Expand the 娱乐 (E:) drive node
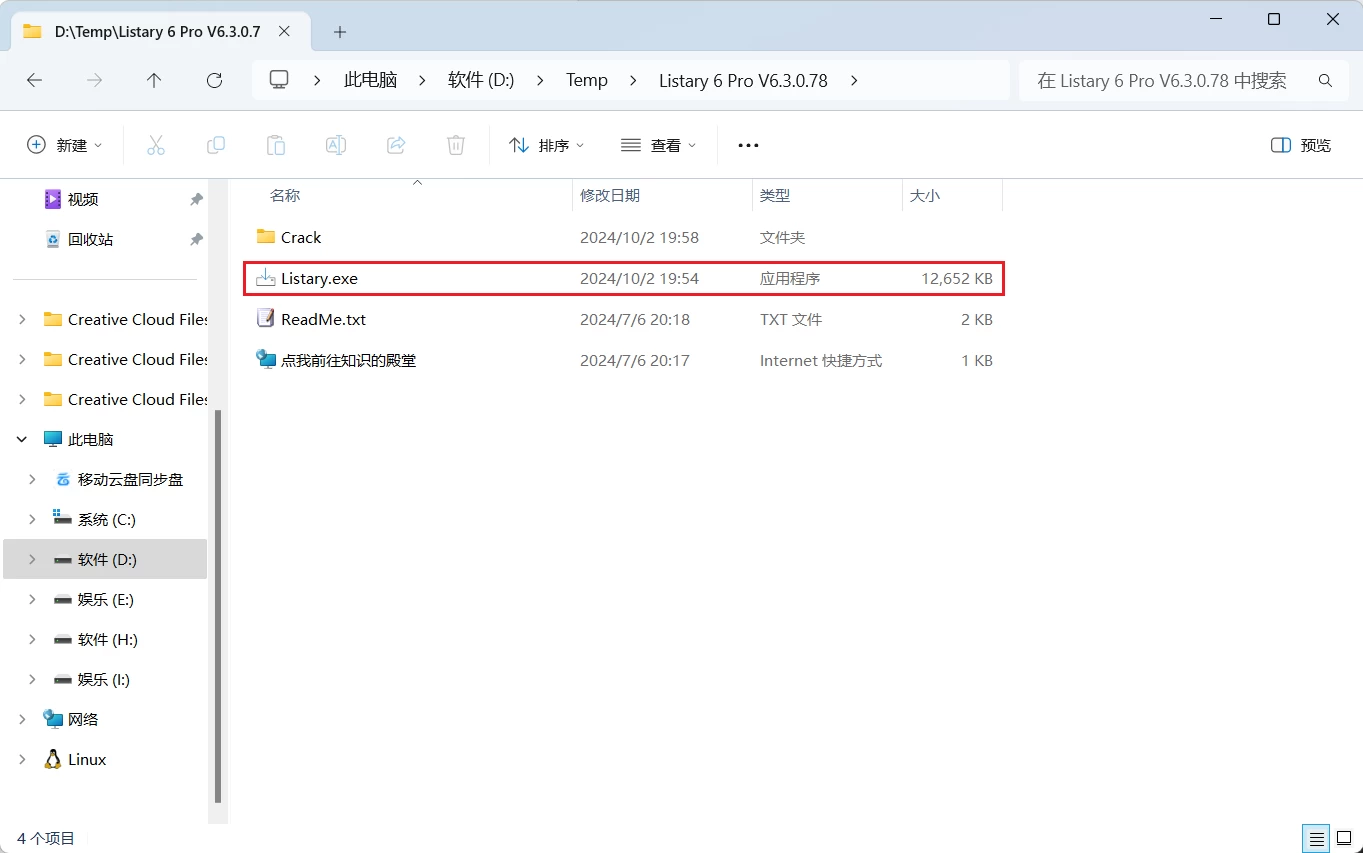This screenshot has height=853, width=1363. [x=32, y=599]
